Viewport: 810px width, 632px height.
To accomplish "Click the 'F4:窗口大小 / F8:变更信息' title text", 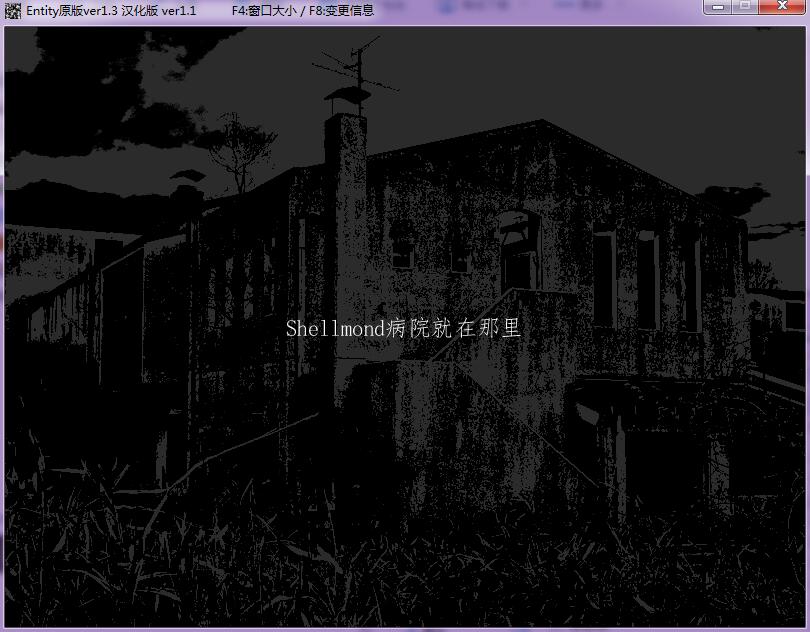I will [303, 11].
